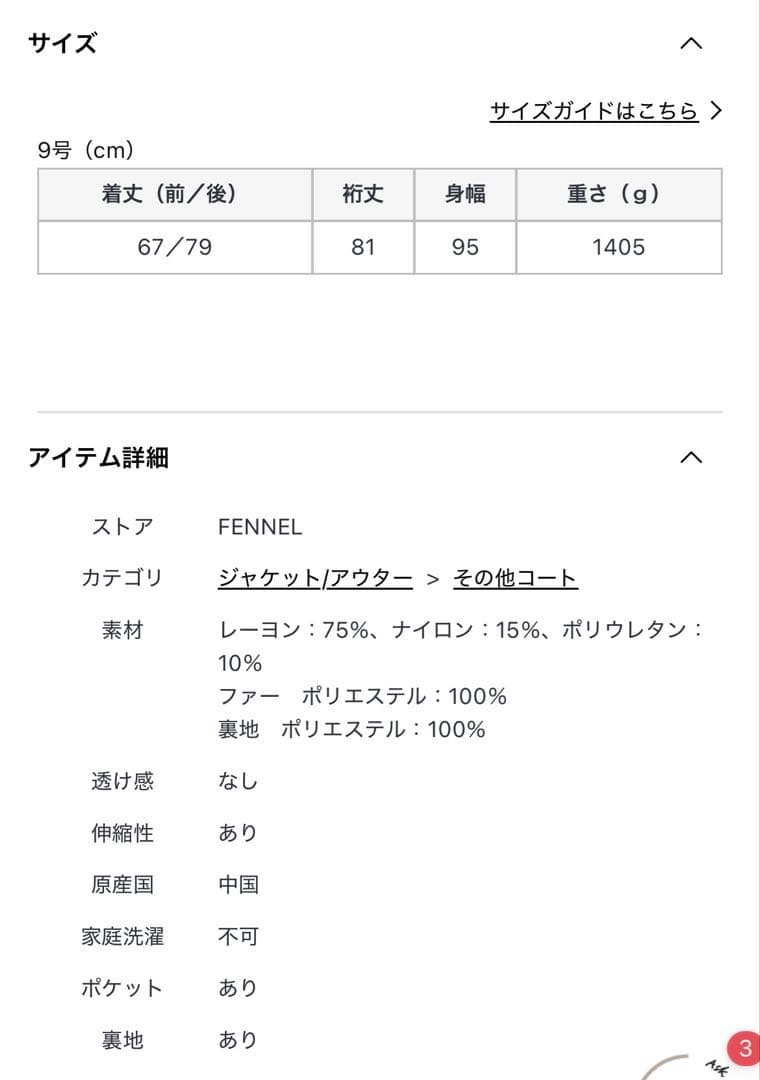Click the chevron next to サイズガイドはこちら
This screenshot has height=1080, width=760.
(716, 112)
